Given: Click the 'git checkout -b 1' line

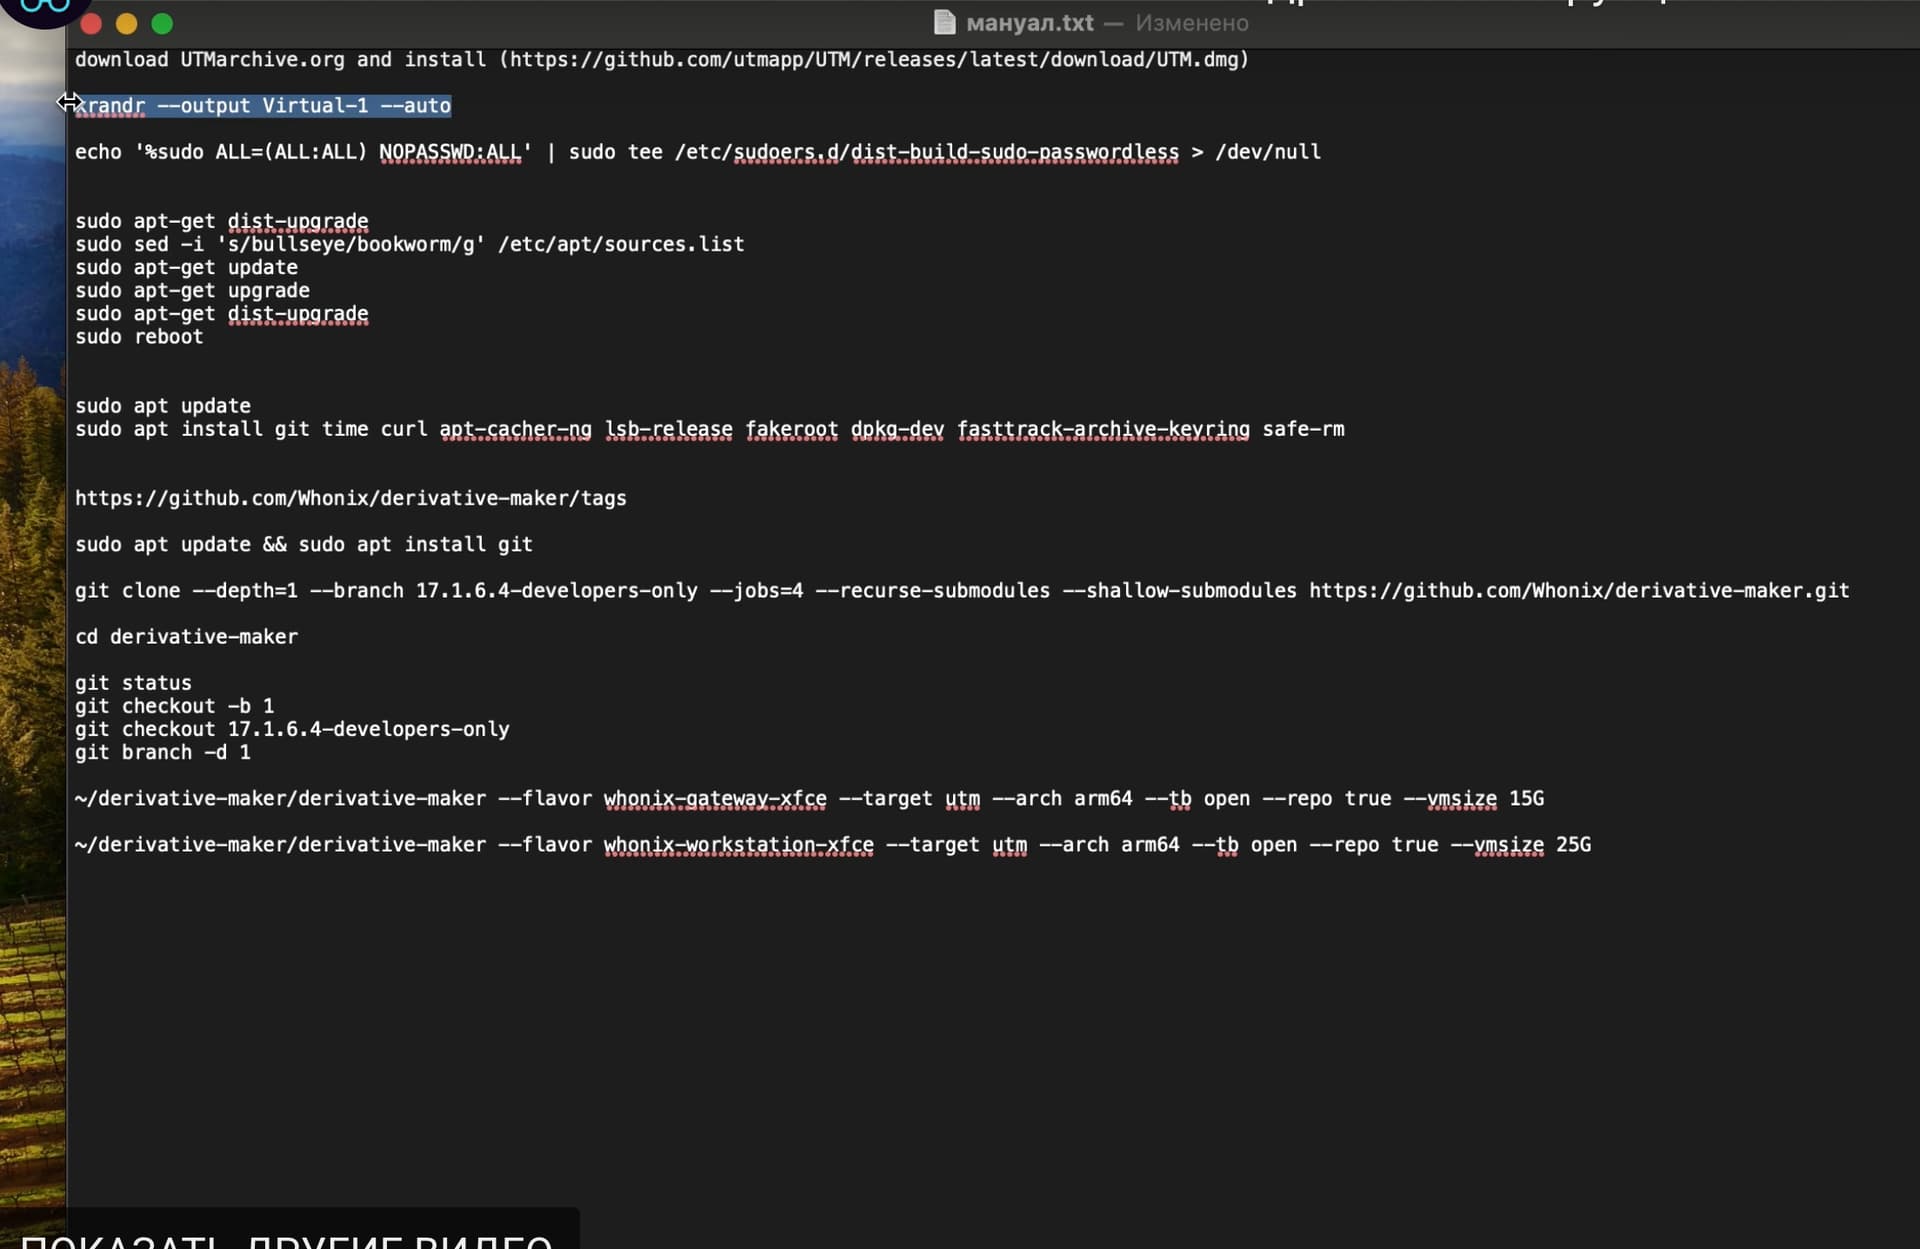Looking at the screenshot, I should [175, 705].
